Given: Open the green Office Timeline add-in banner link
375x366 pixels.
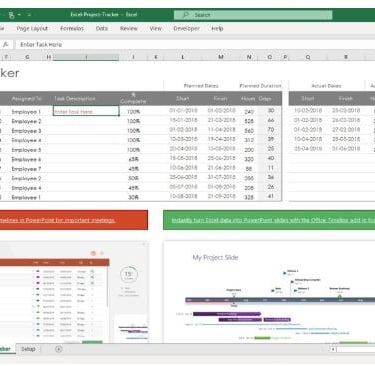Looking at the screenshot, I should tap(269, 220).
